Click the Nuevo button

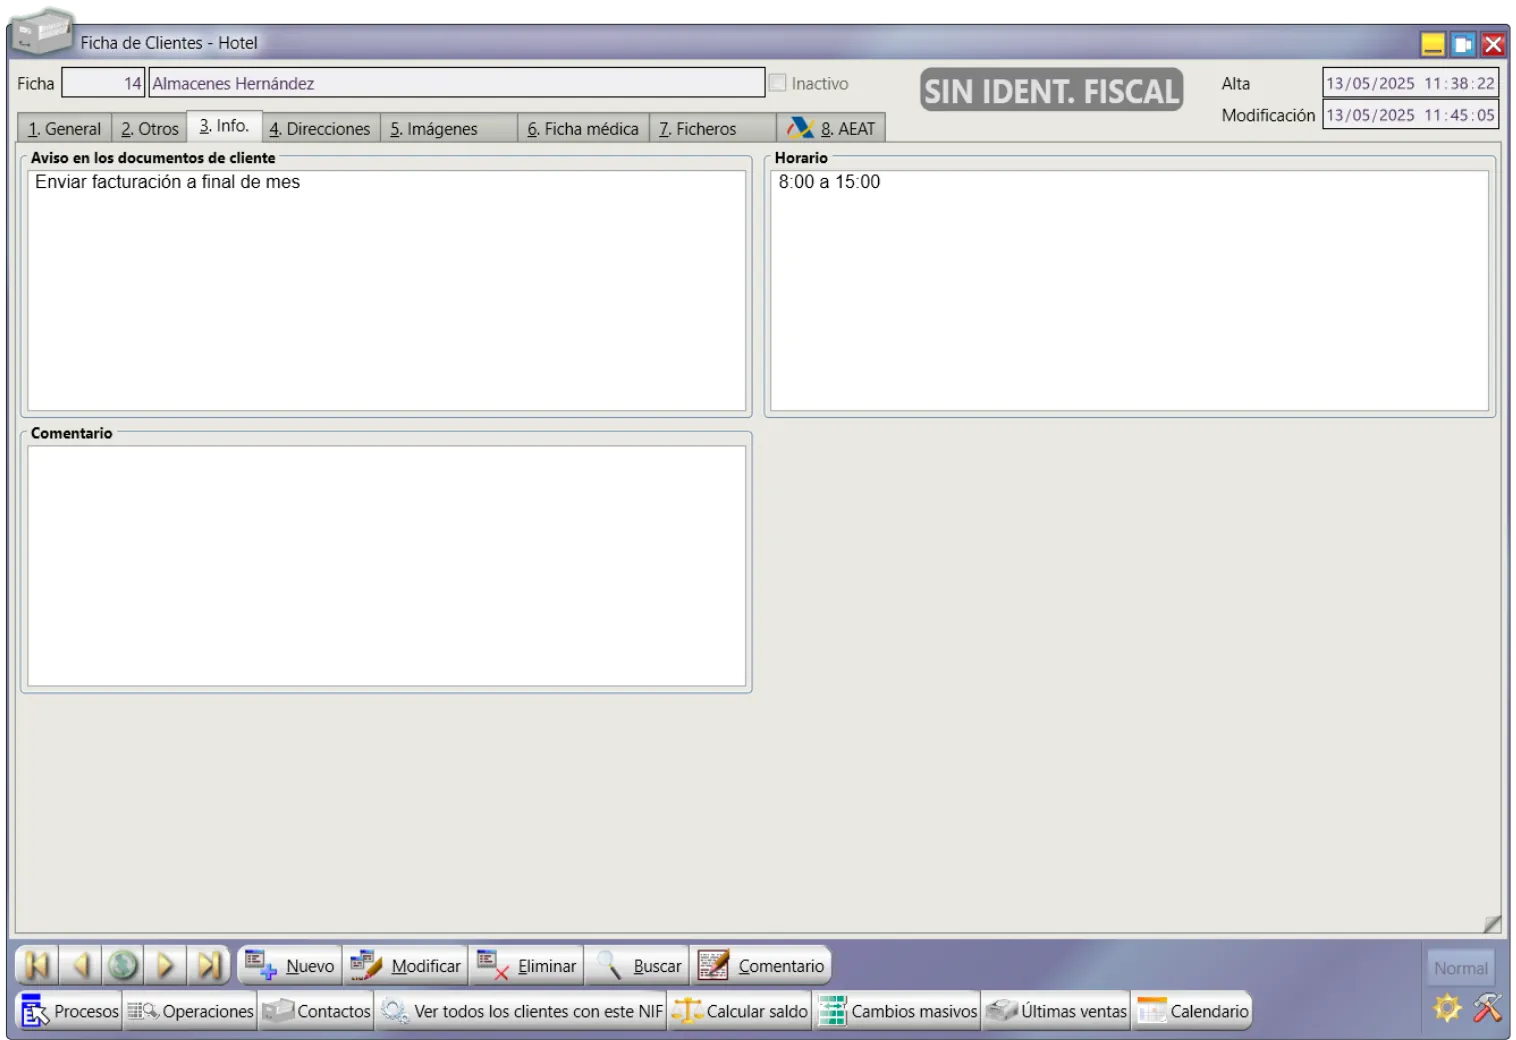(291, 966)
